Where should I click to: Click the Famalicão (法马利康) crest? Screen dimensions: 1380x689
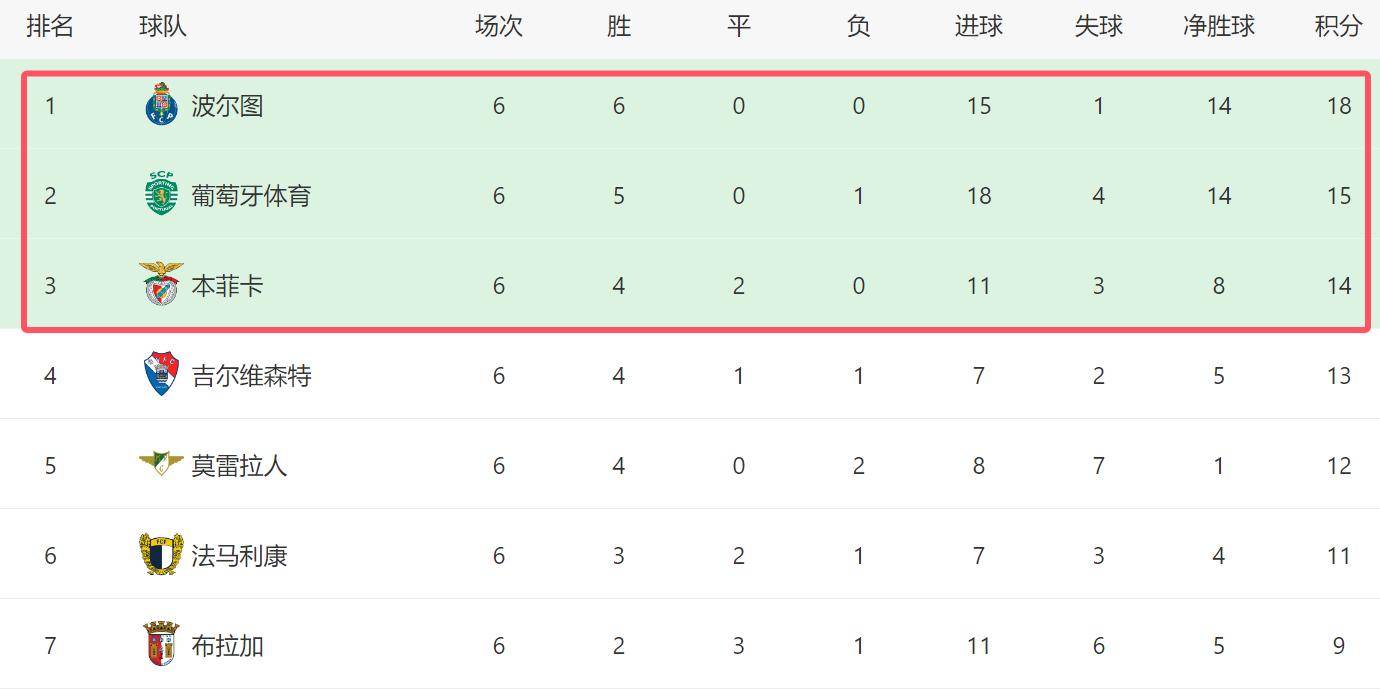(161, 555)
